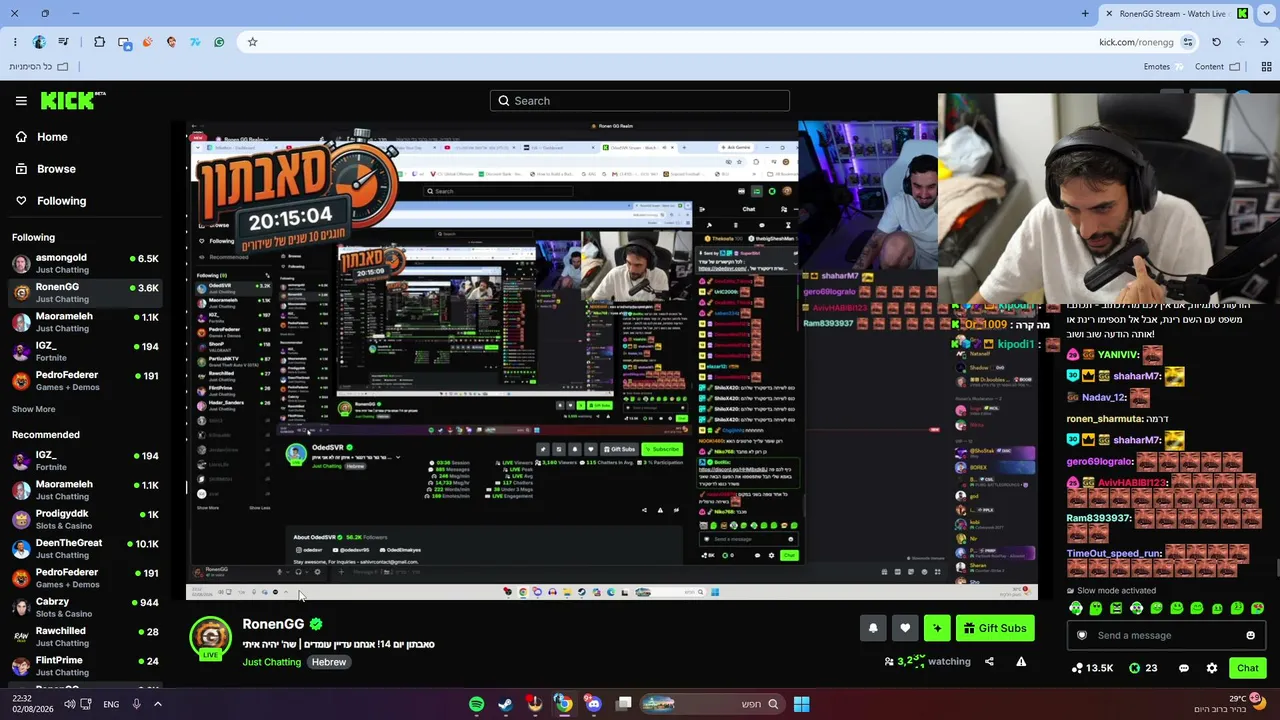Open the media control icon in toolbar
Image resolution: width=1280 pixels, height=720 pixels.
63,42
